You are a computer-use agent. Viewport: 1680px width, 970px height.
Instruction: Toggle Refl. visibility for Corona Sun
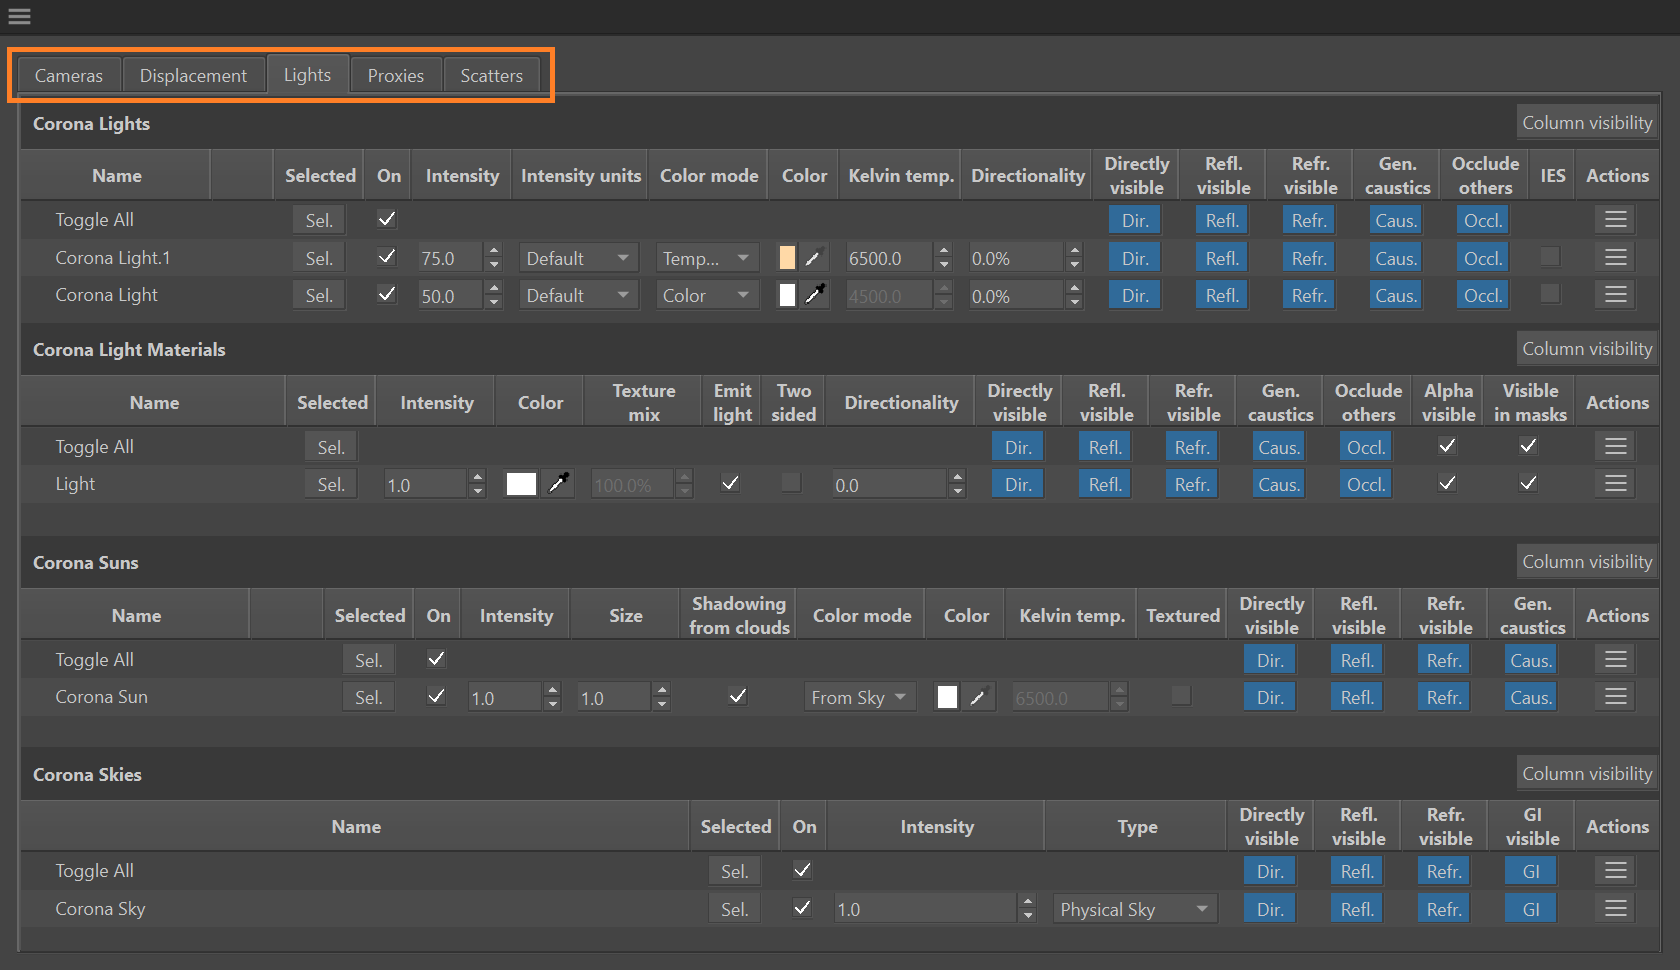[x=1357, y=697]
